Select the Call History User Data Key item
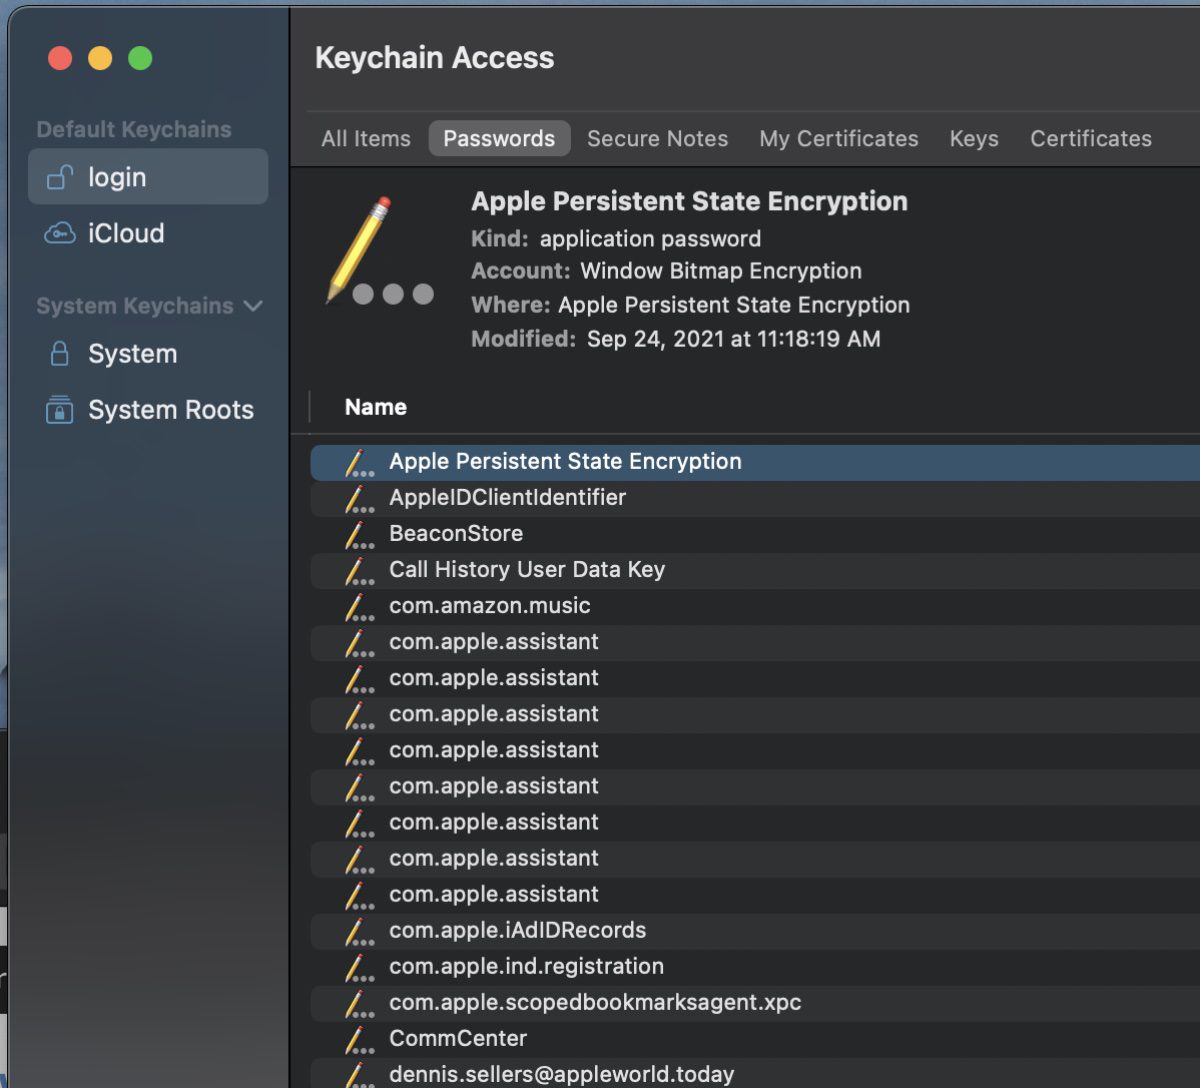 (527, 570)
